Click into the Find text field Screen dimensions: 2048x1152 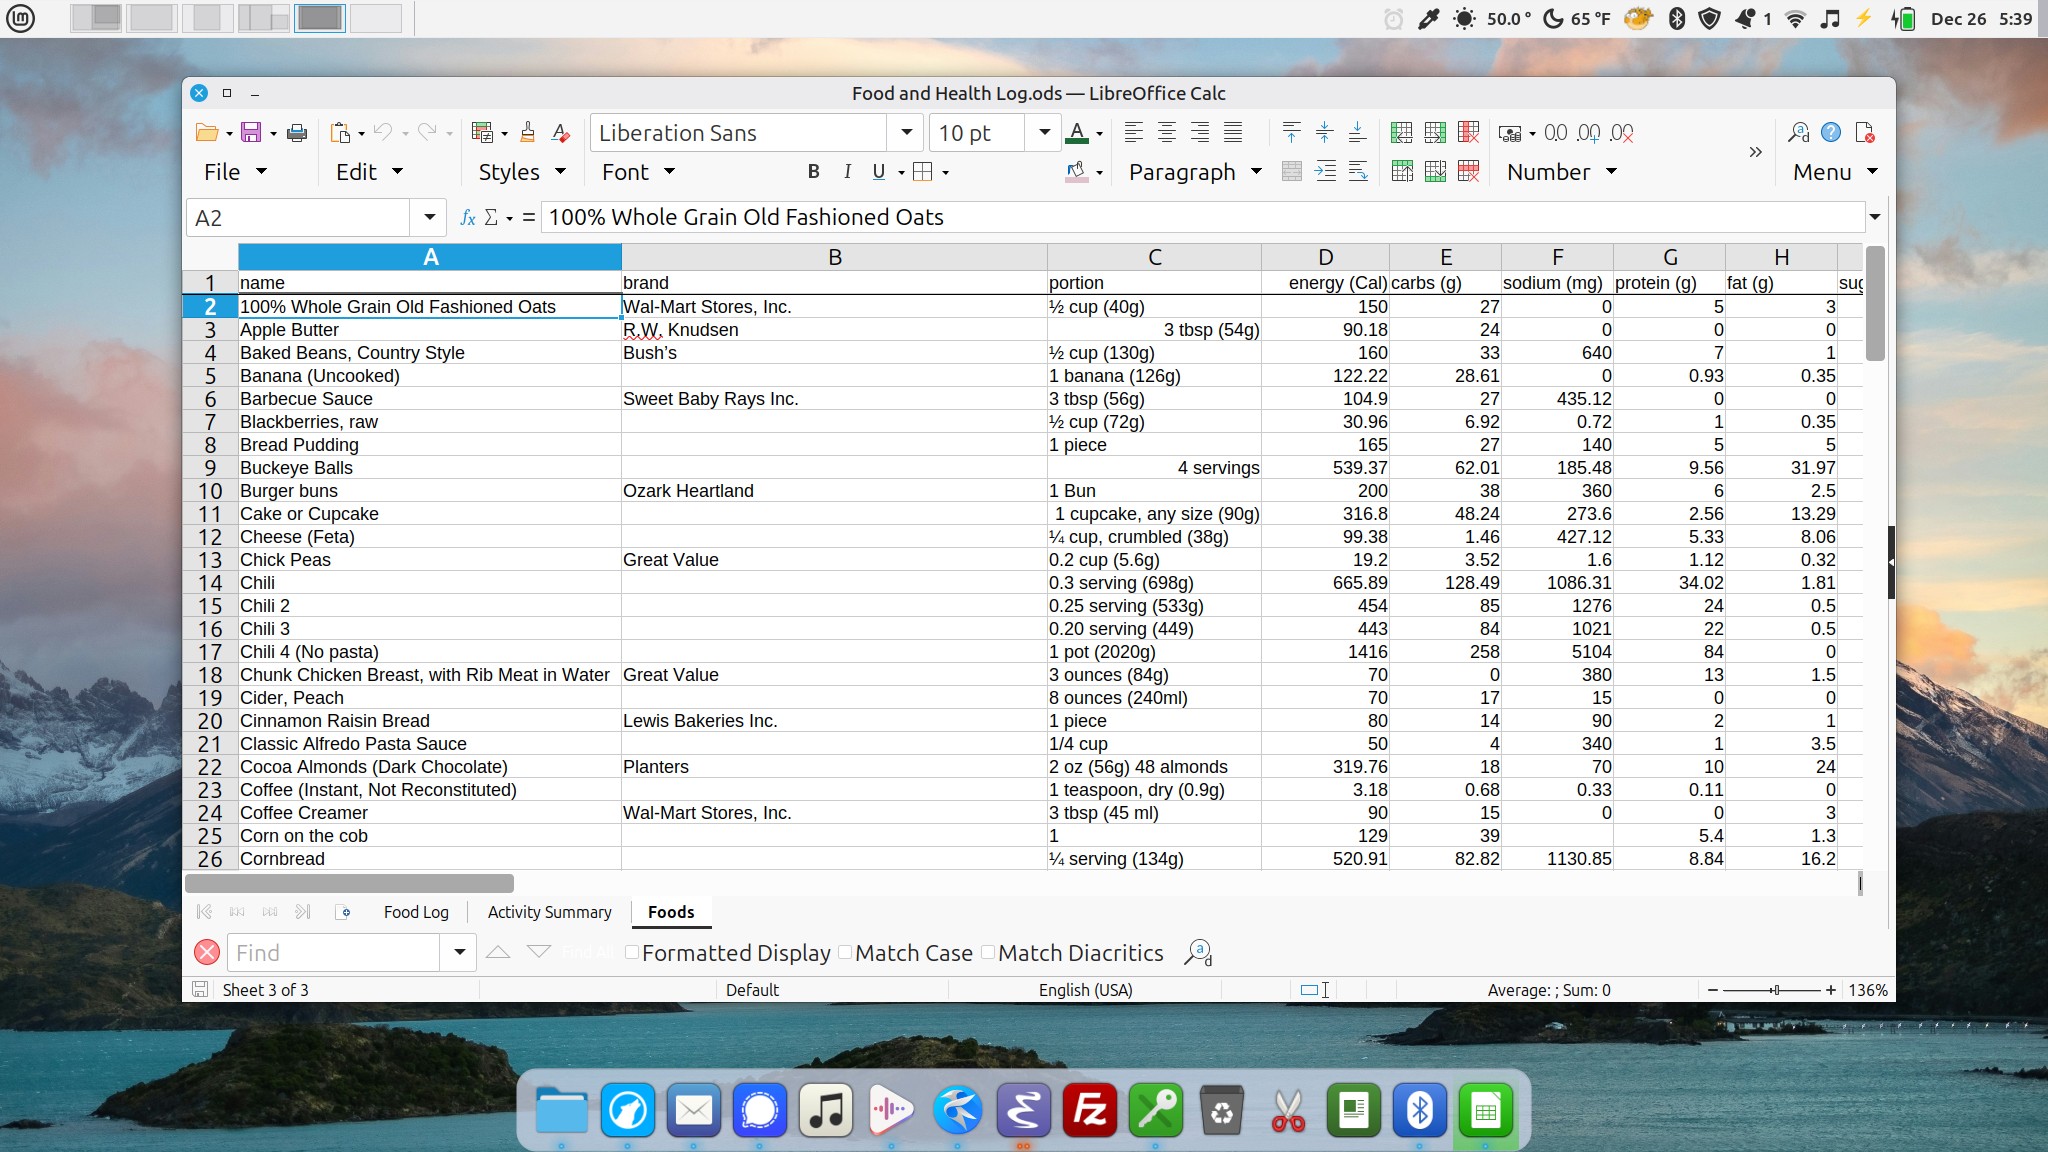[x=333, y=953]
